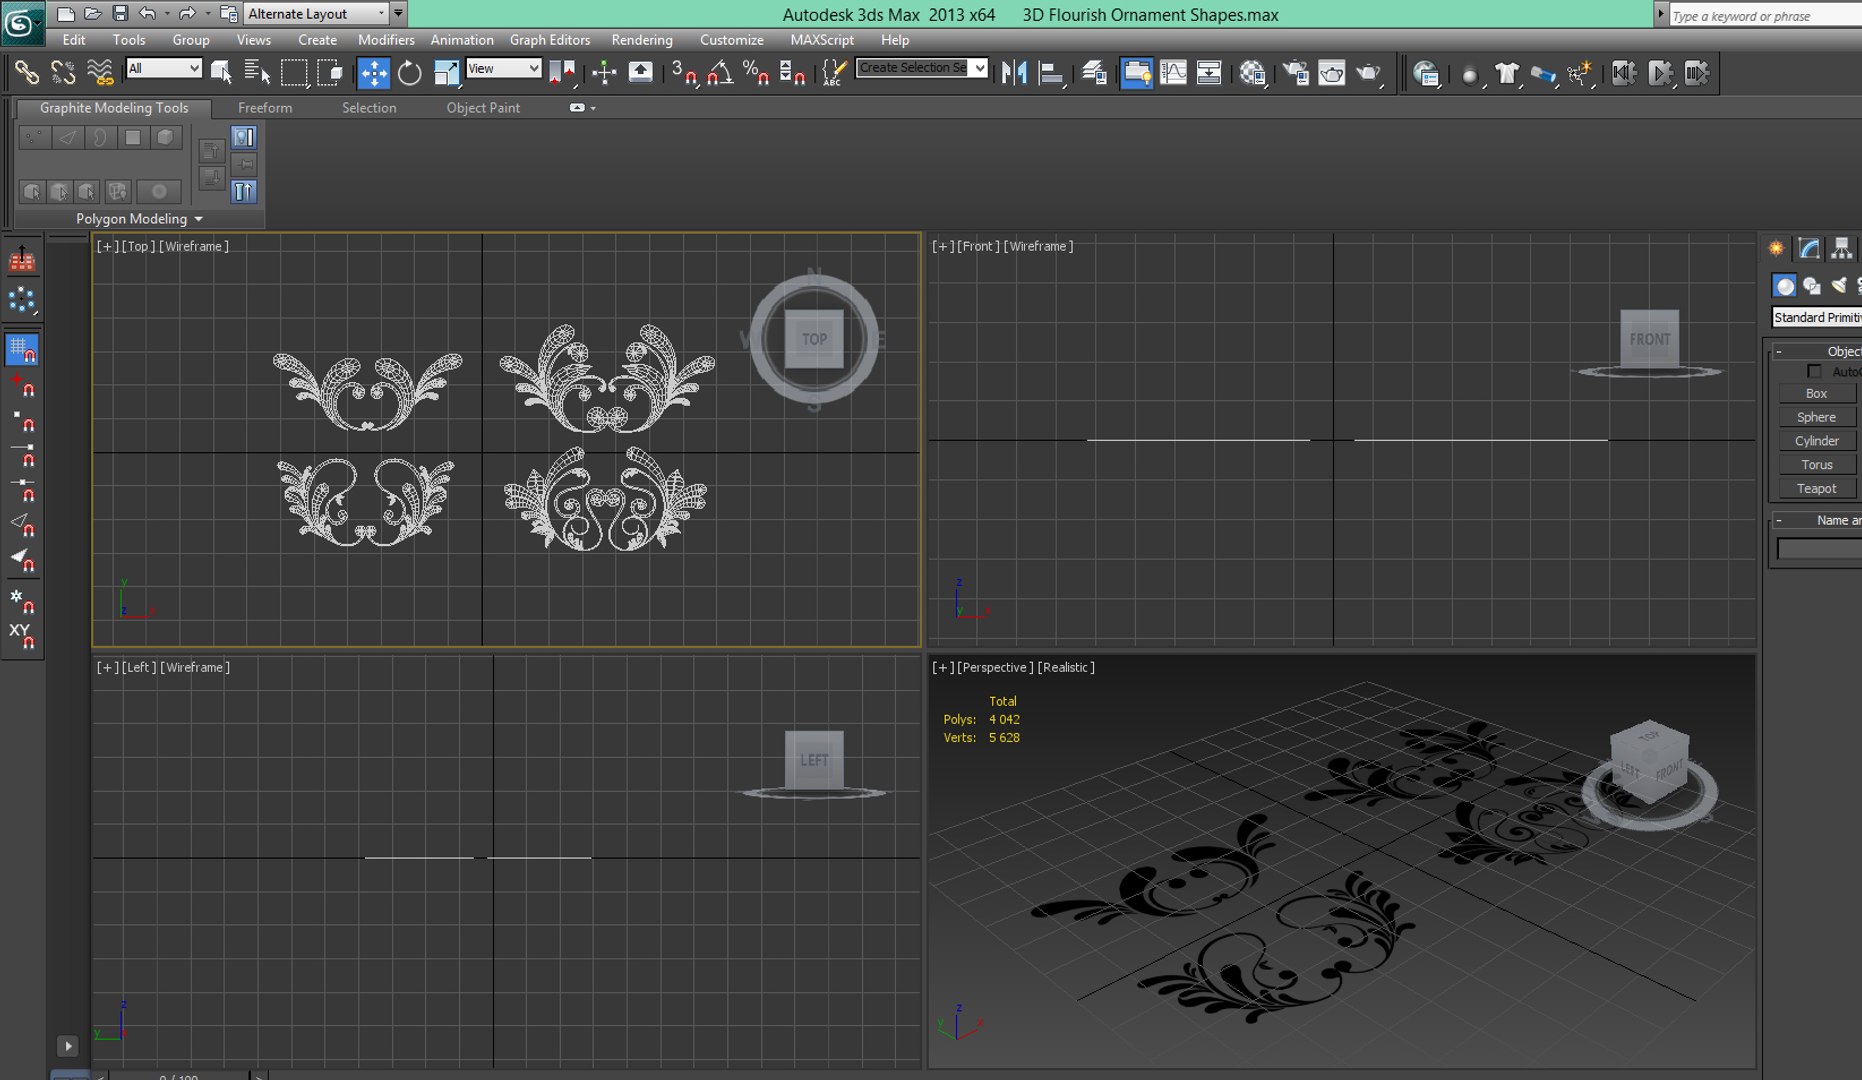Screen dimensions: 1862x1080
Task: Click the Undo arrow in title bar
Action: point(147,13)
